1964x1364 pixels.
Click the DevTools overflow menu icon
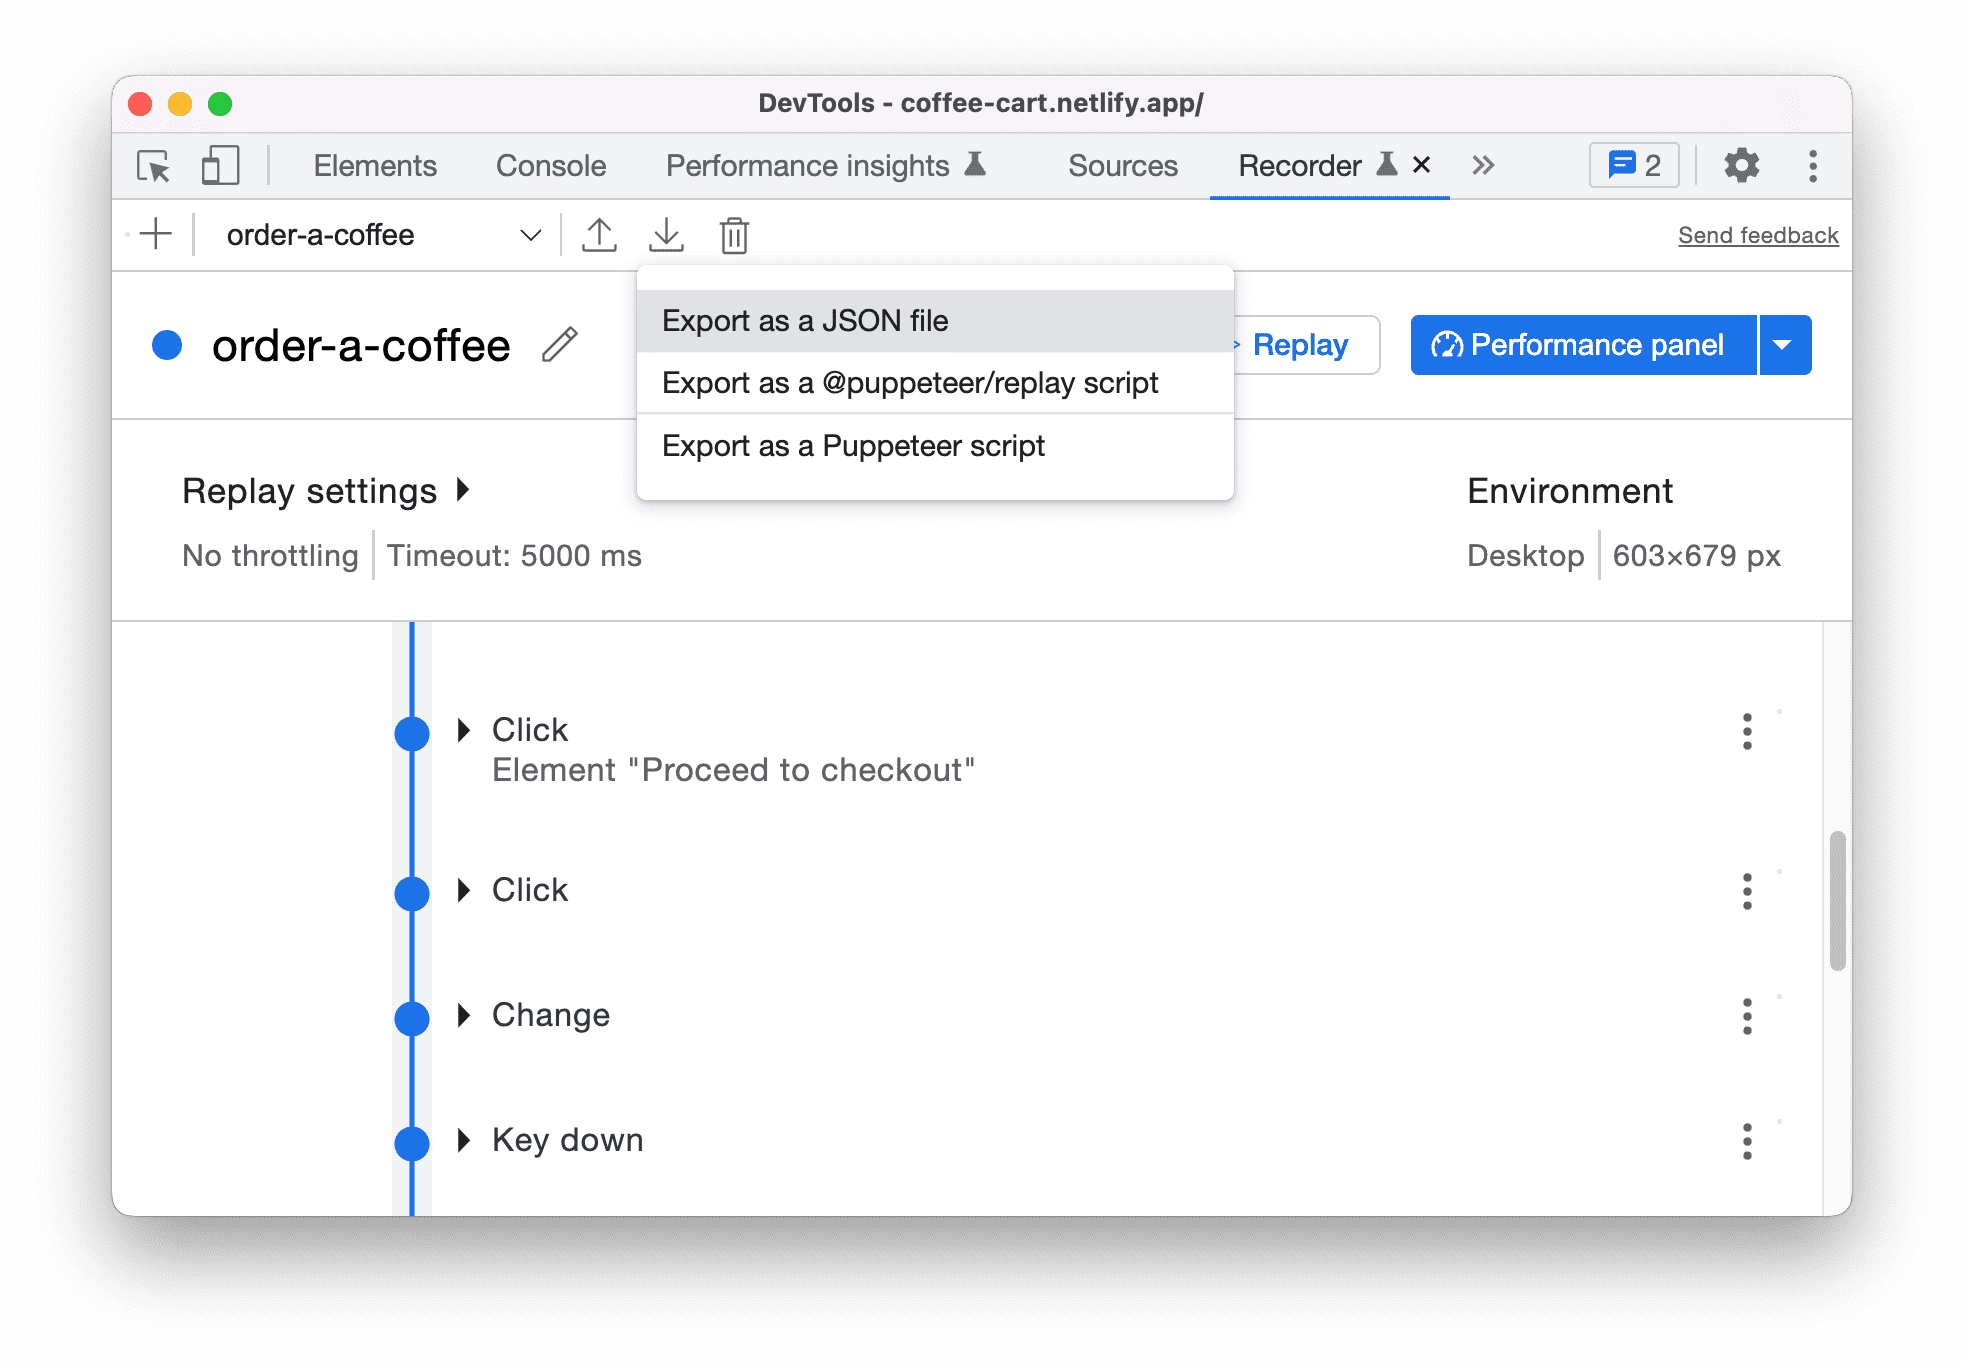tap(1812, 164)
